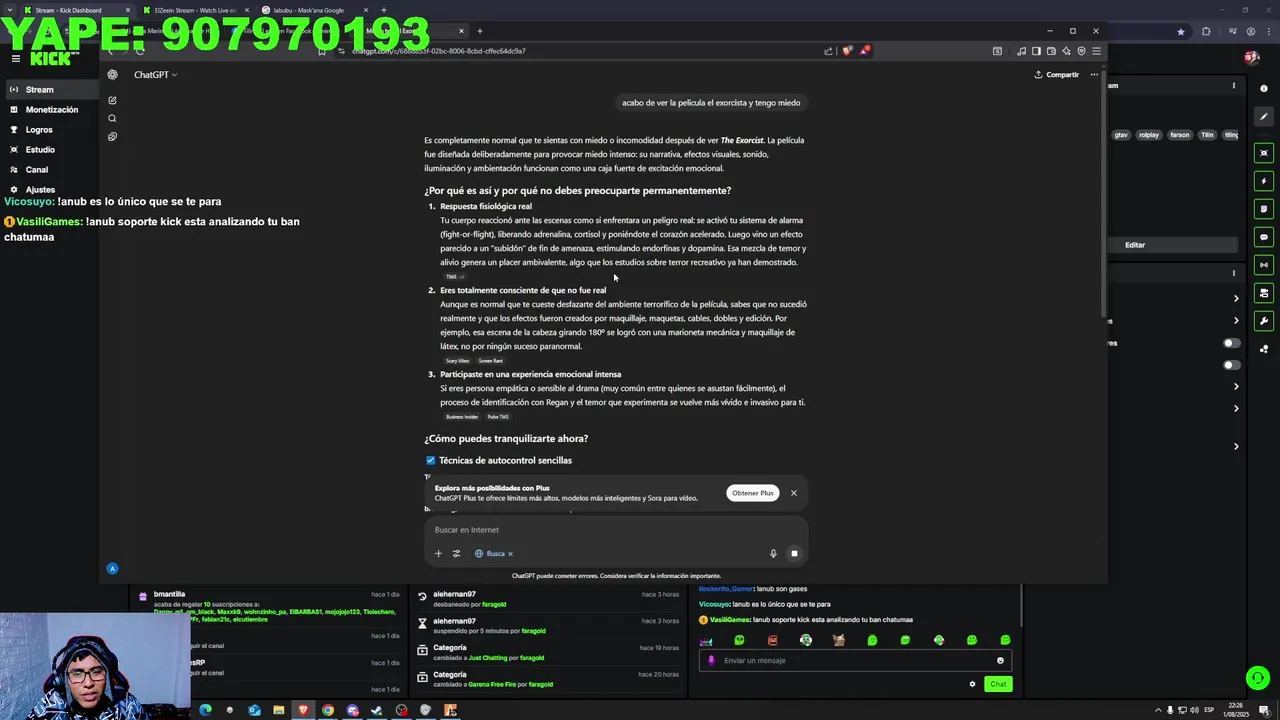Click the plus attach icon in the composer
This screenshot has width=1280, height=720.
tap(437, 553)
